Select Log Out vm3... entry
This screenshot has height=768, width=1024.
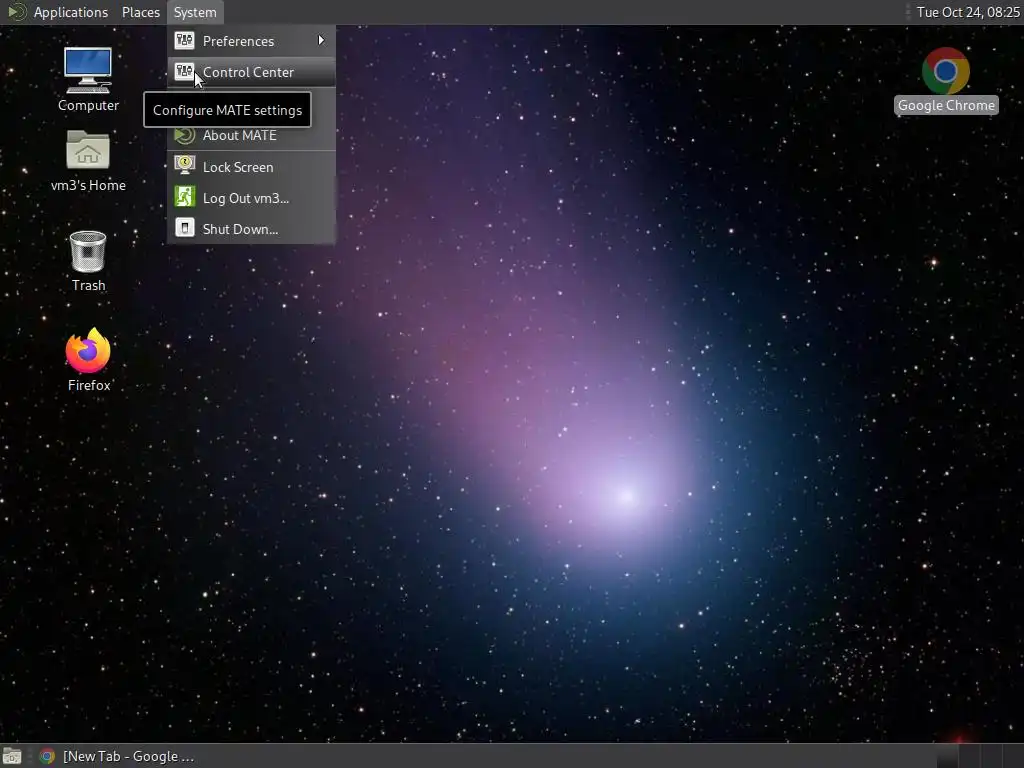(x=251, y=198)
